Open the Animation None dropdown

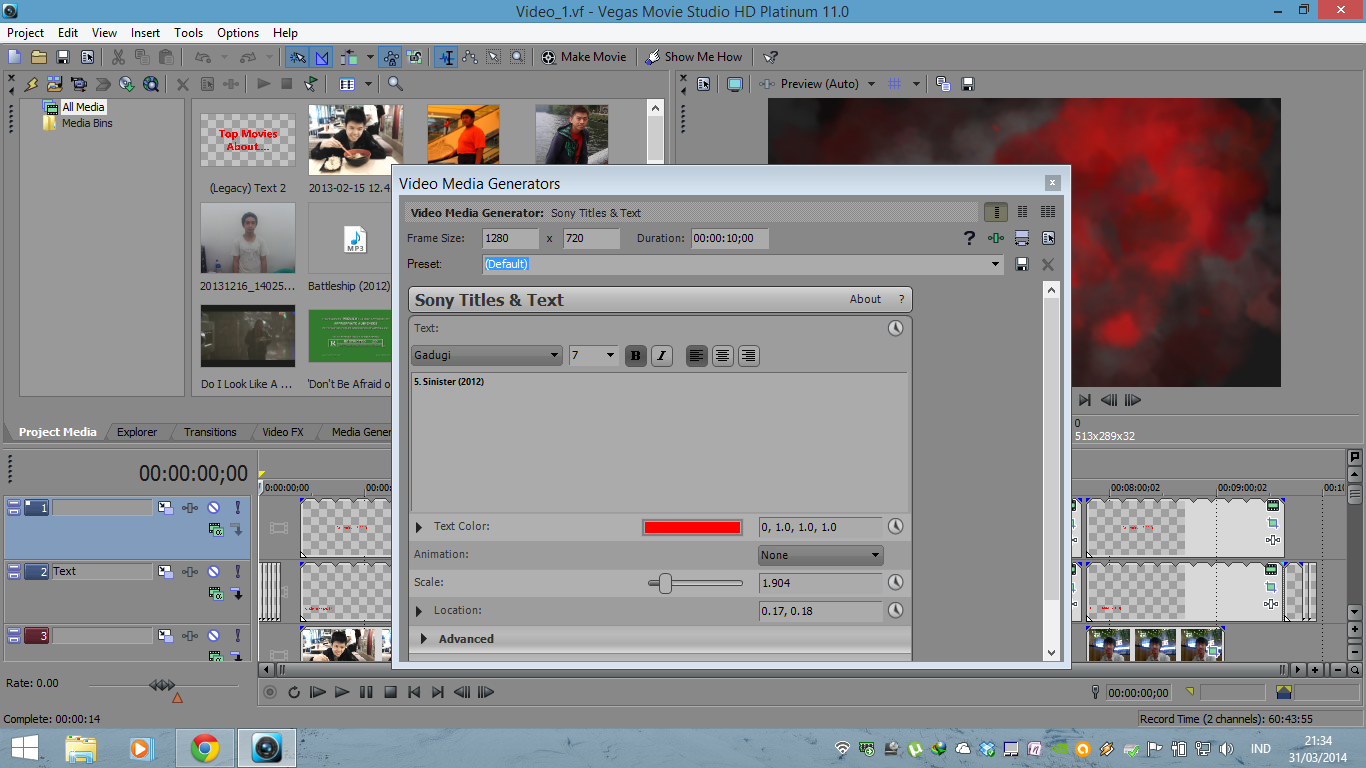(820, 555)
